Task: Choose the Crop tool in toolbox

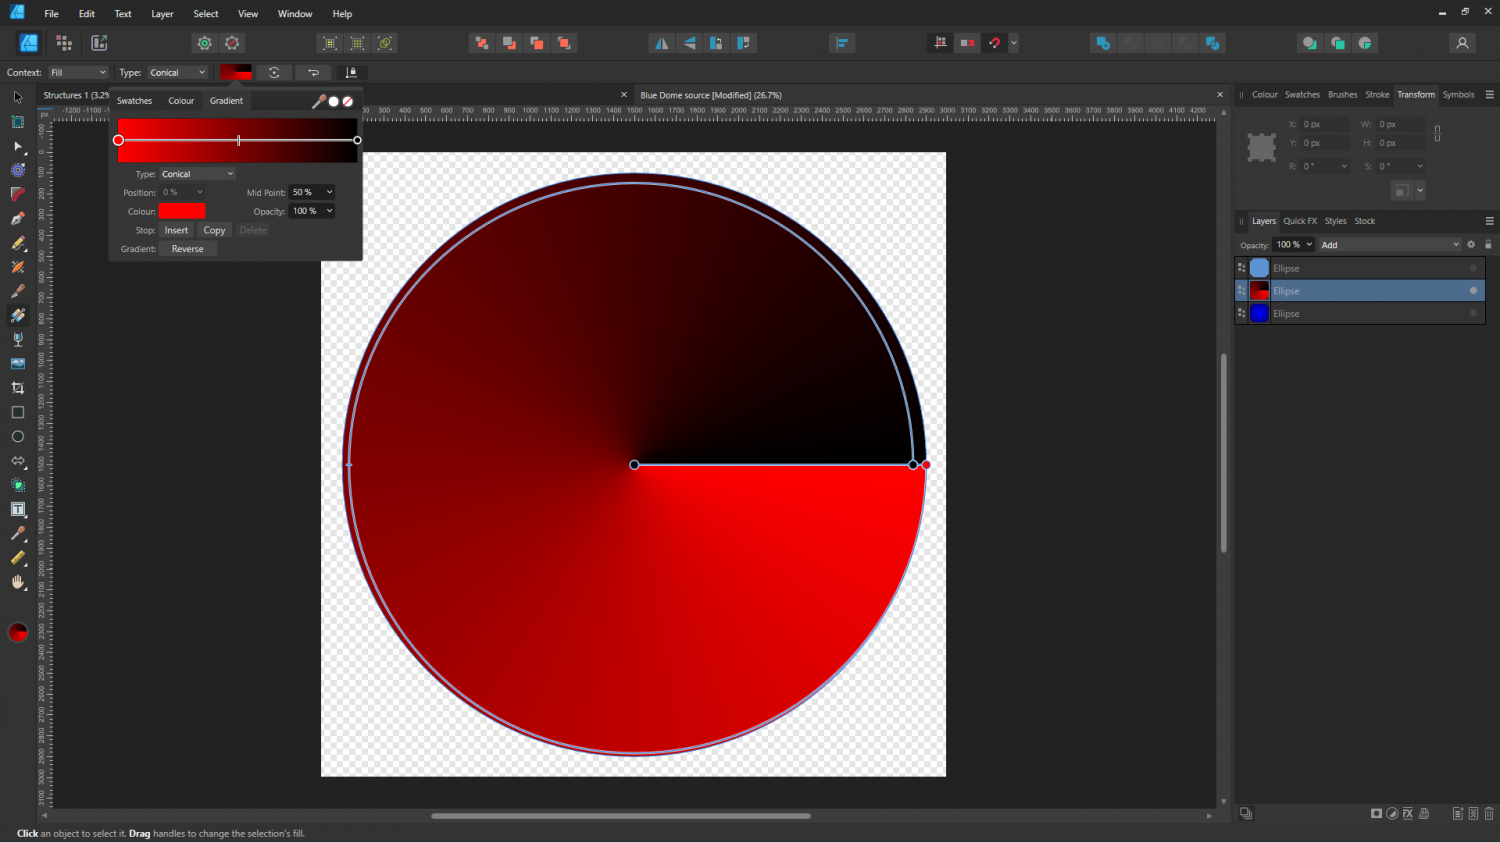Action: click(x=18, y=388)
